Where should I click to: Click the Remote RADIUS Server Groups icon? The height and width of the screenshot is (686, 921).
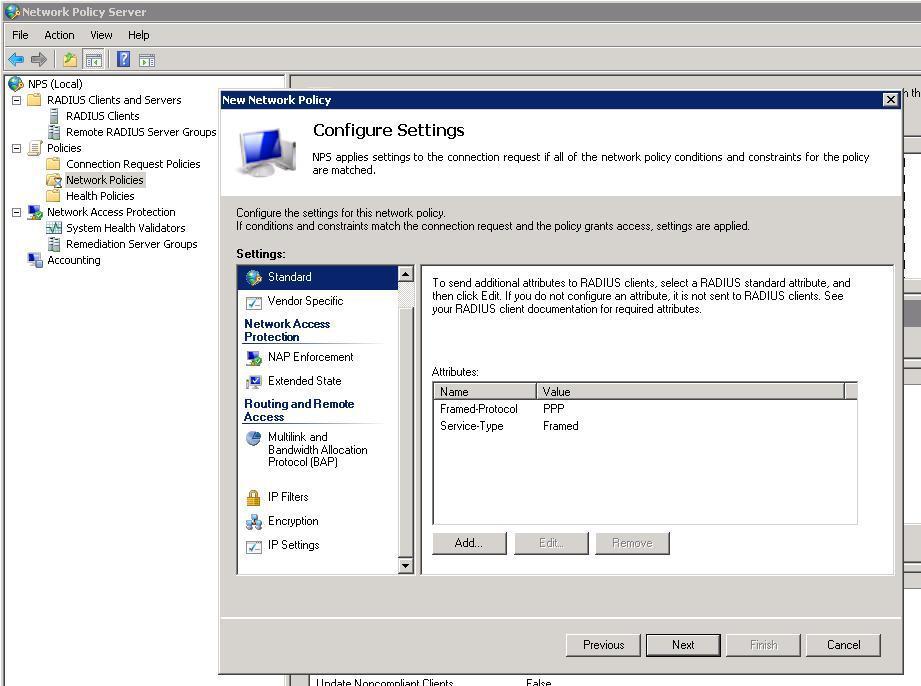[x=54, y=132]
